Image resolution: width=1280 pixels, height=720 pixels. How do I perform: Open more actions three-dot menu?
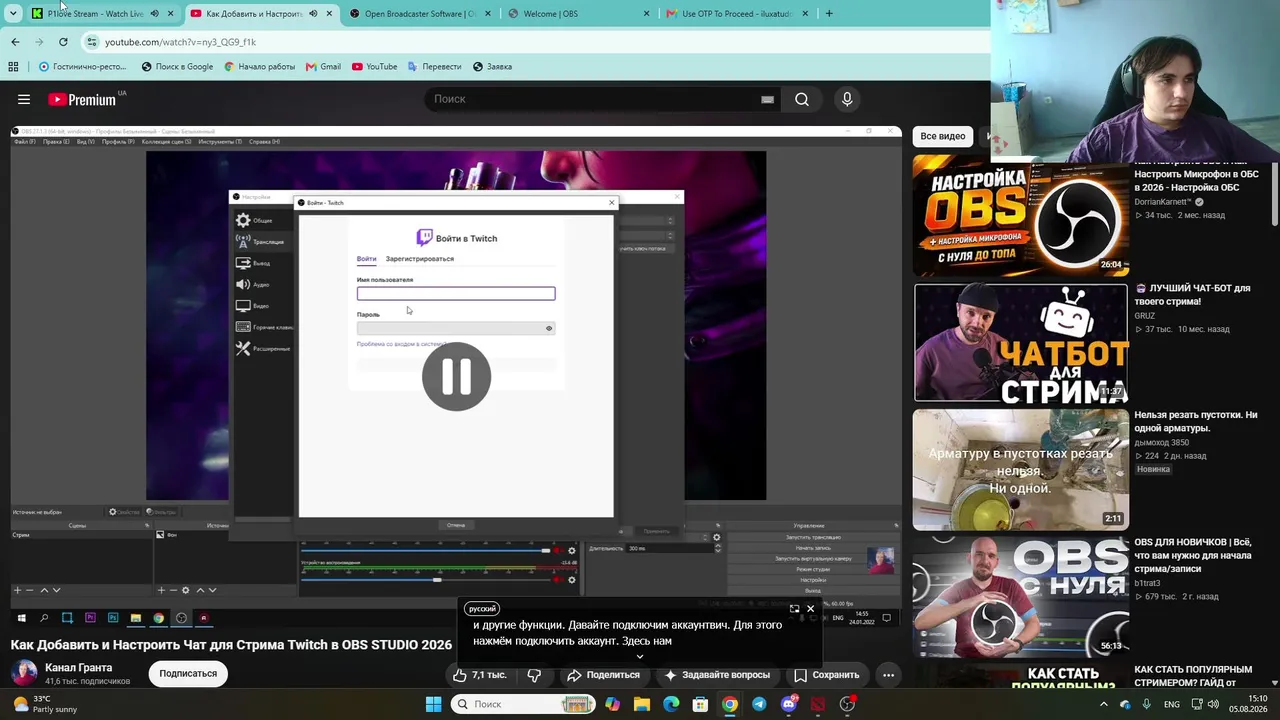click(x=888, y=675)
